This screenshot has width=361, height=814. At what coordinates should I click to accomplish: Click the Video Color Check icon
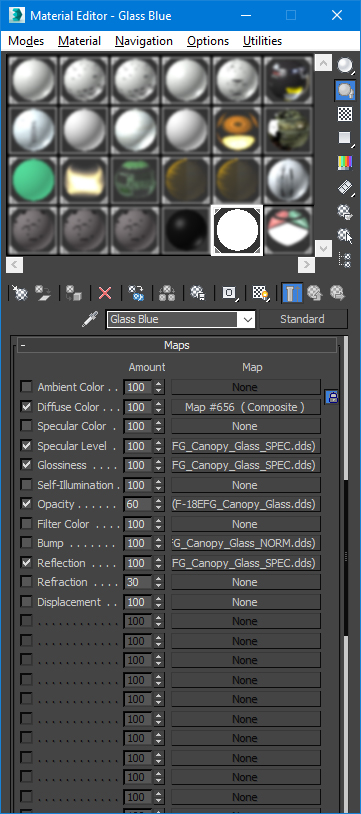pyautogui.click(x=345, y=163)
